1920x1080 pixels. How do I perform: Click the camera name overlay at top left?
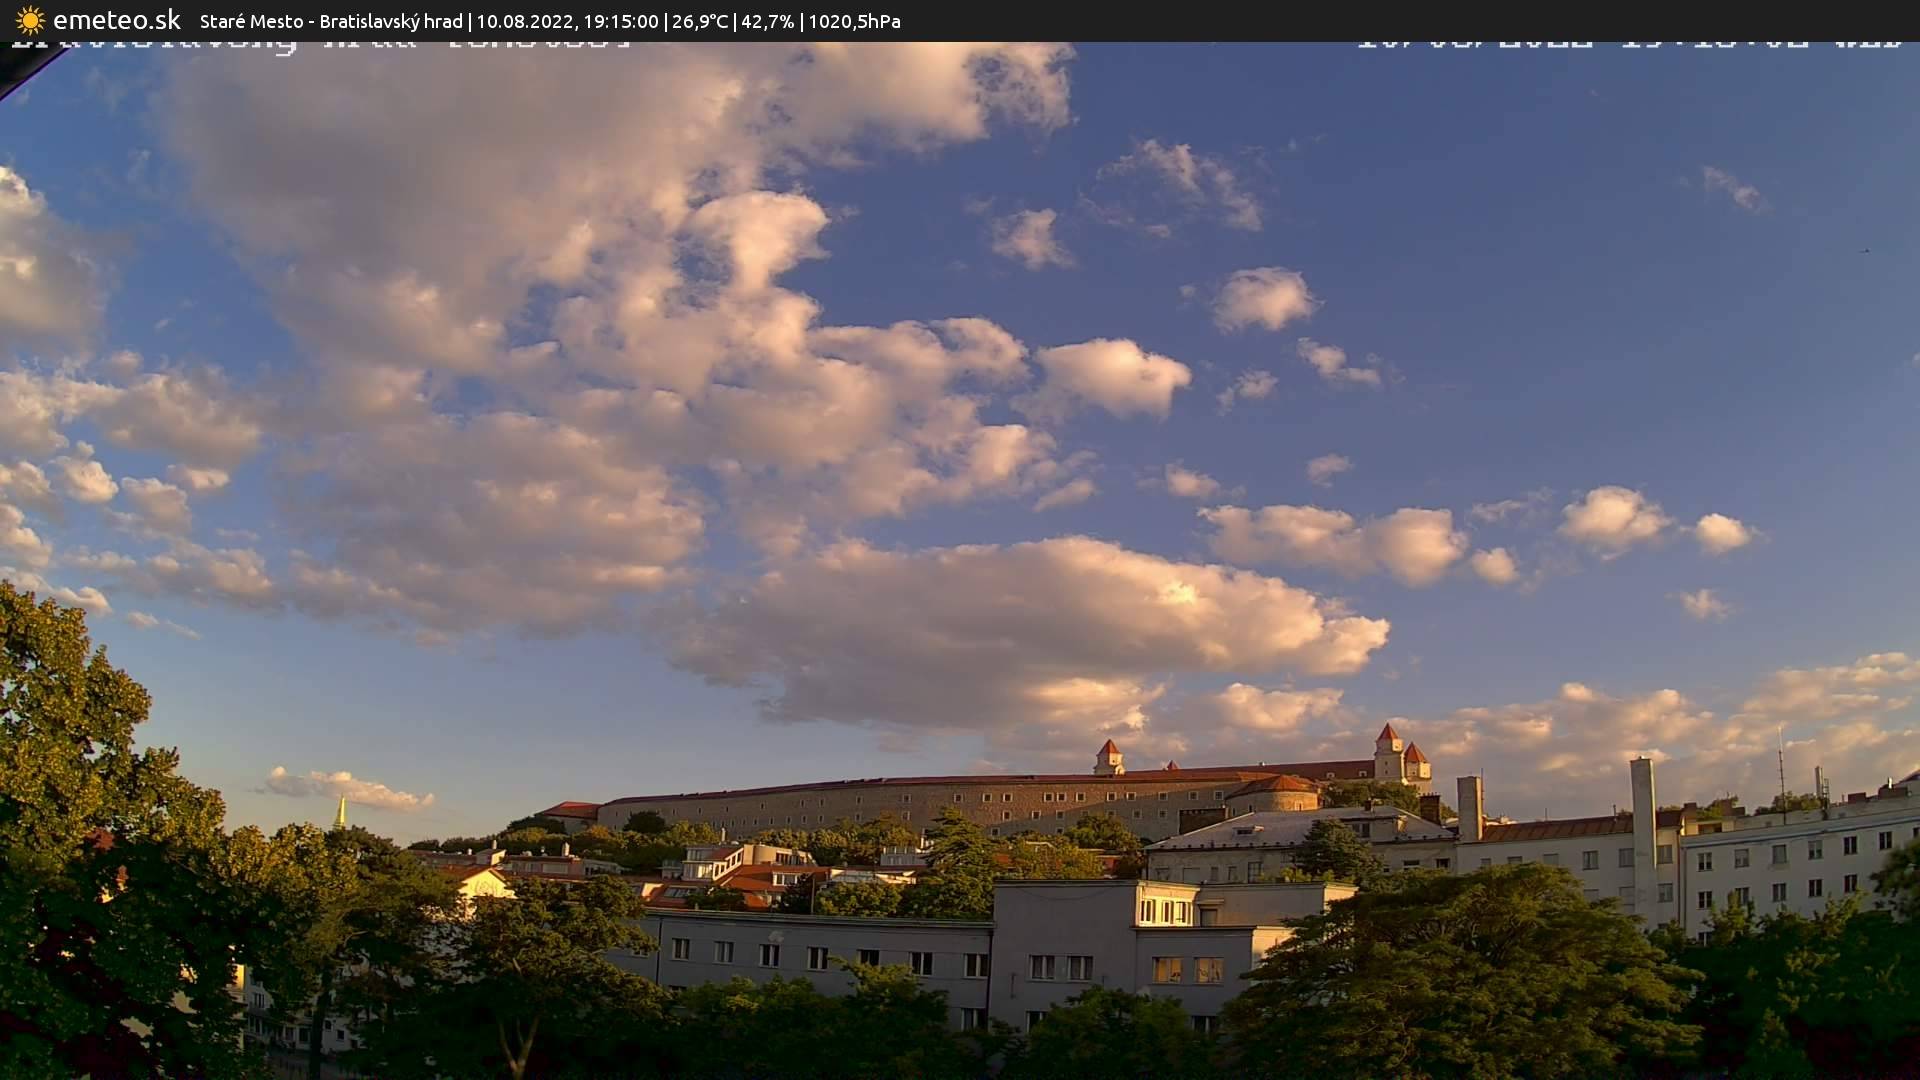pyautogui.click(x=322, y=44)
